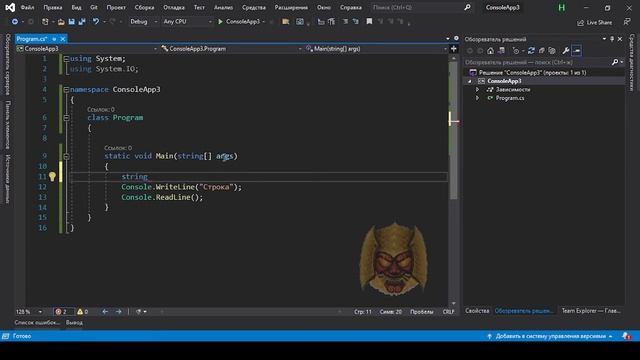The width and height of the screenshot is (640, 360).
Task: Click the navigate backward toolbar arrow
Action: click(15, 22)
